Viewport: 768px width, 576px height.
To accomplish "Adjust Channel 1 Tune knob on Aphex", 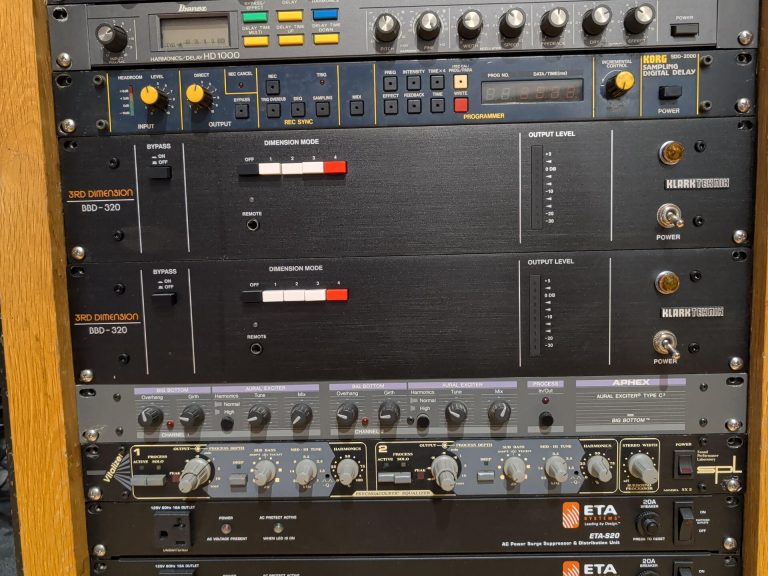I will point(259,416).
